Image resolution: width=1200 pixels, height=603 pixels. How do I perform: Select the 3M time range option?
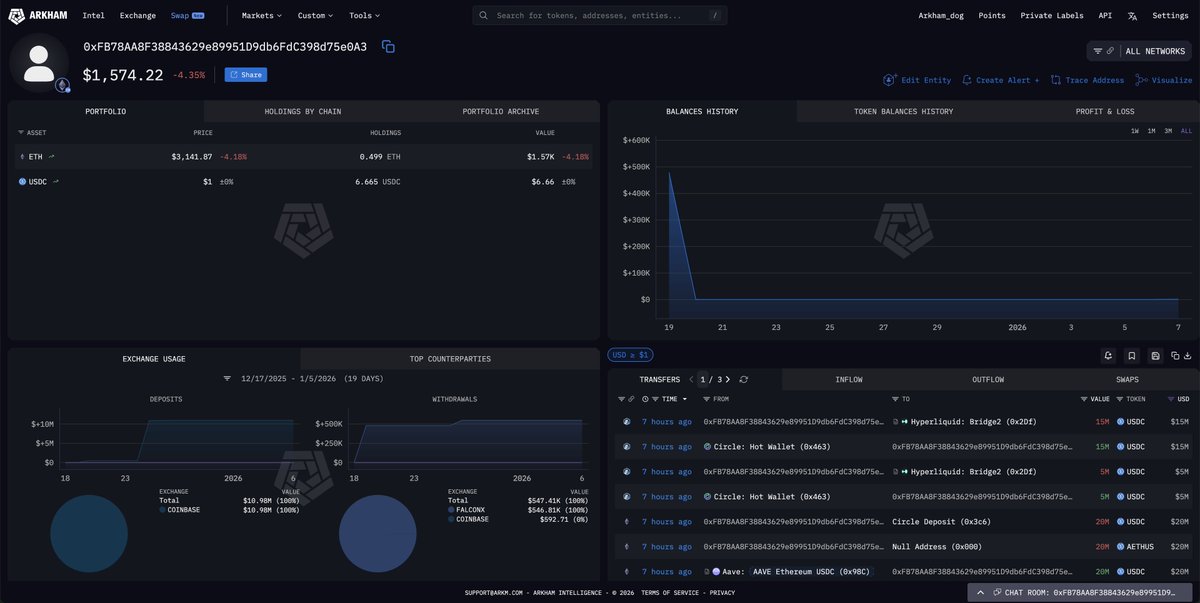pos(1168,131)
